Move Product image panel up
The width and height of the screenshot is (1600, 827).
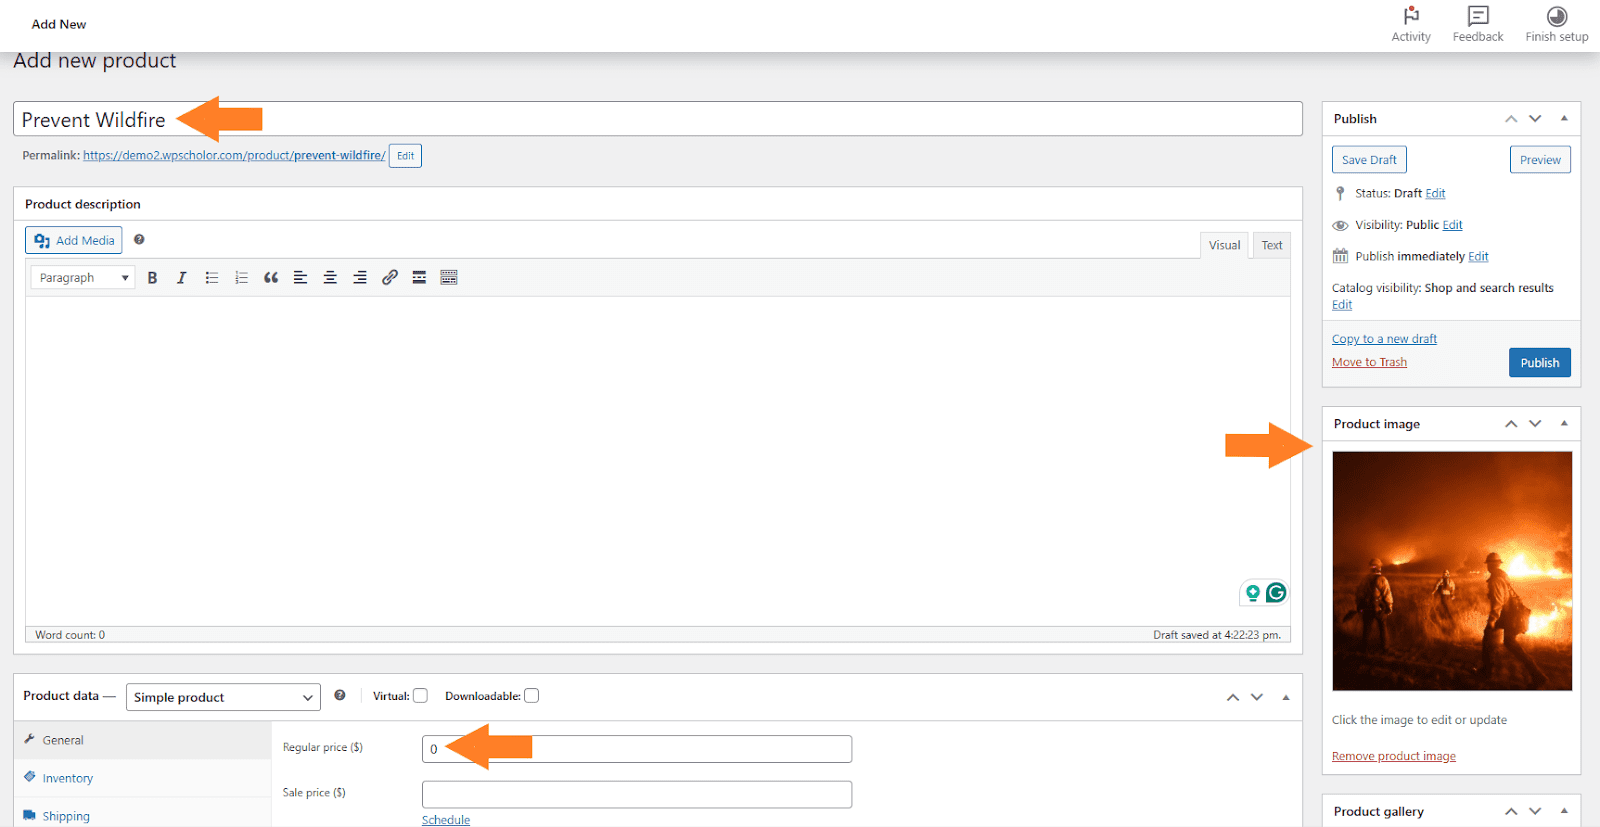point(1511,424)
